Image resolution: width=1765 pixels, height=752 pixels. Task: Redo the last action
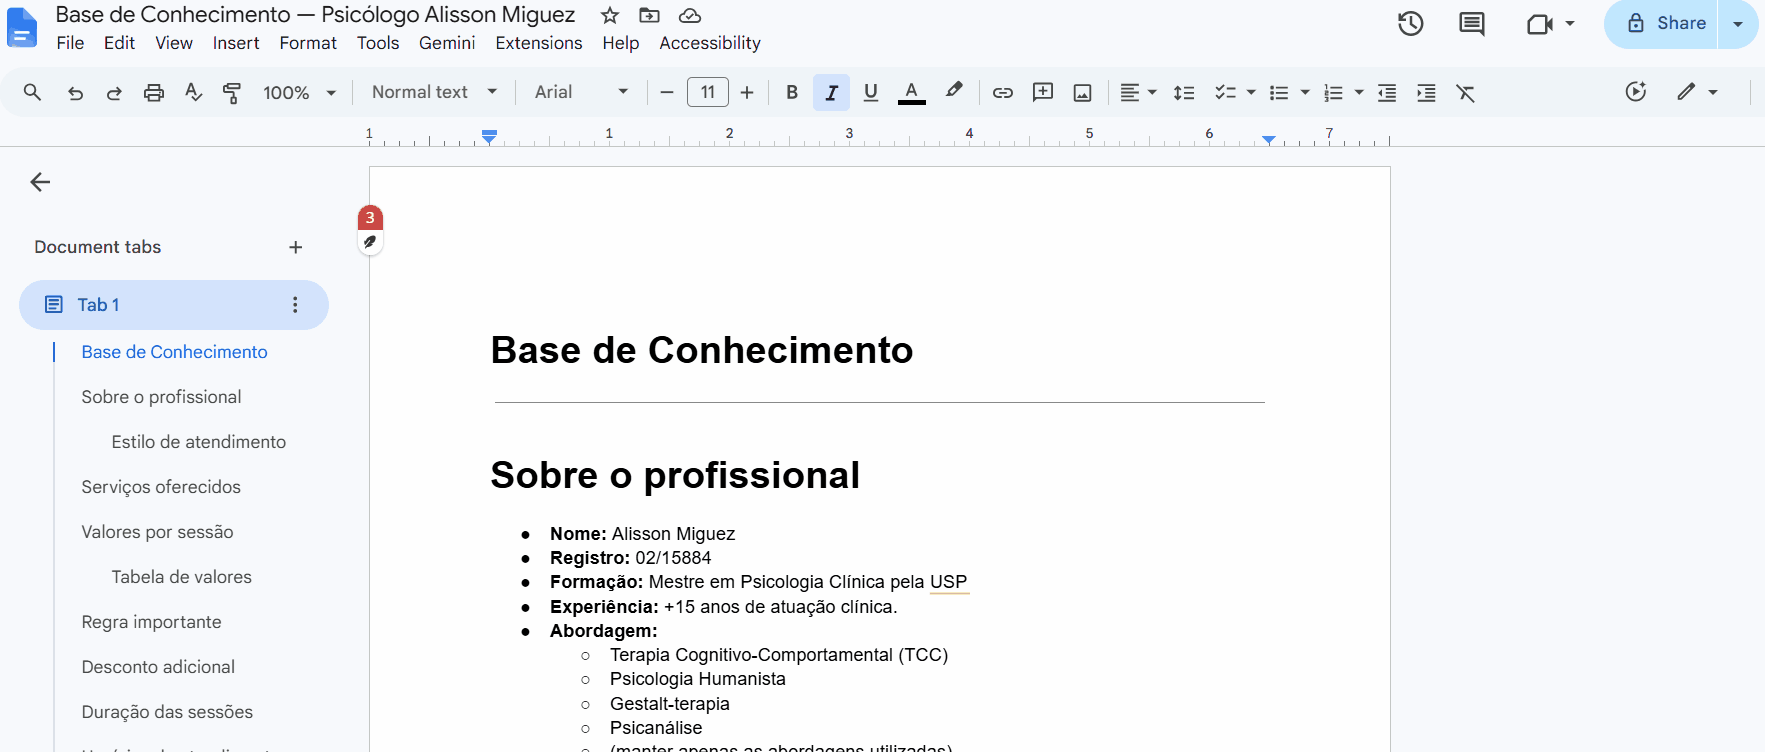(114, 92)
